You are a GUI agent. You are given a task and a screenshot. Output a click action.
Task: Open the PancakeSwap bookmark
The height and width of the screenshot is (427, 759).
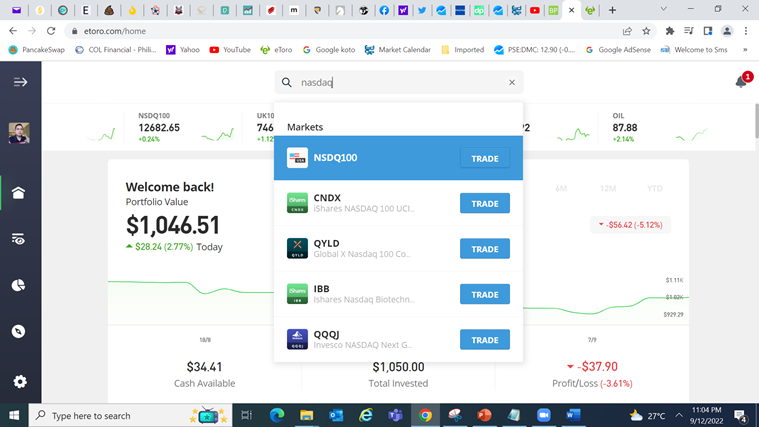37,49
